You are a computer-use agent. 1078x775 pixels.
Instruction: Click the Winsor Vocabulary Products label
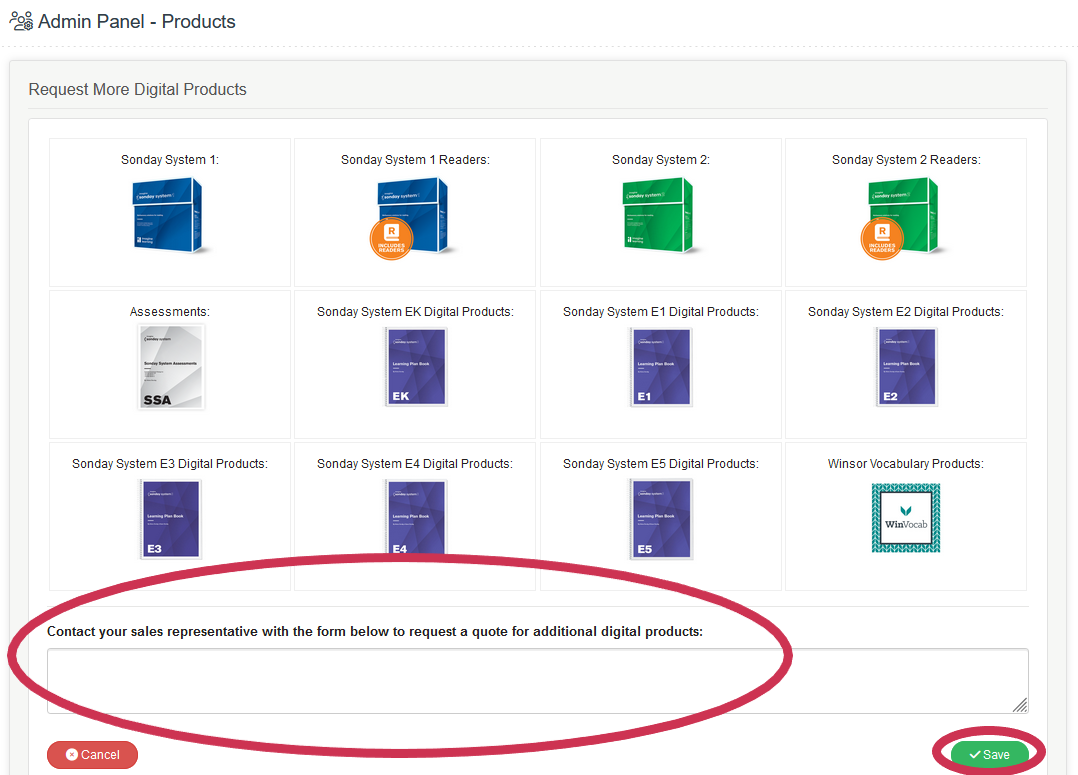(x=906, y=464)
